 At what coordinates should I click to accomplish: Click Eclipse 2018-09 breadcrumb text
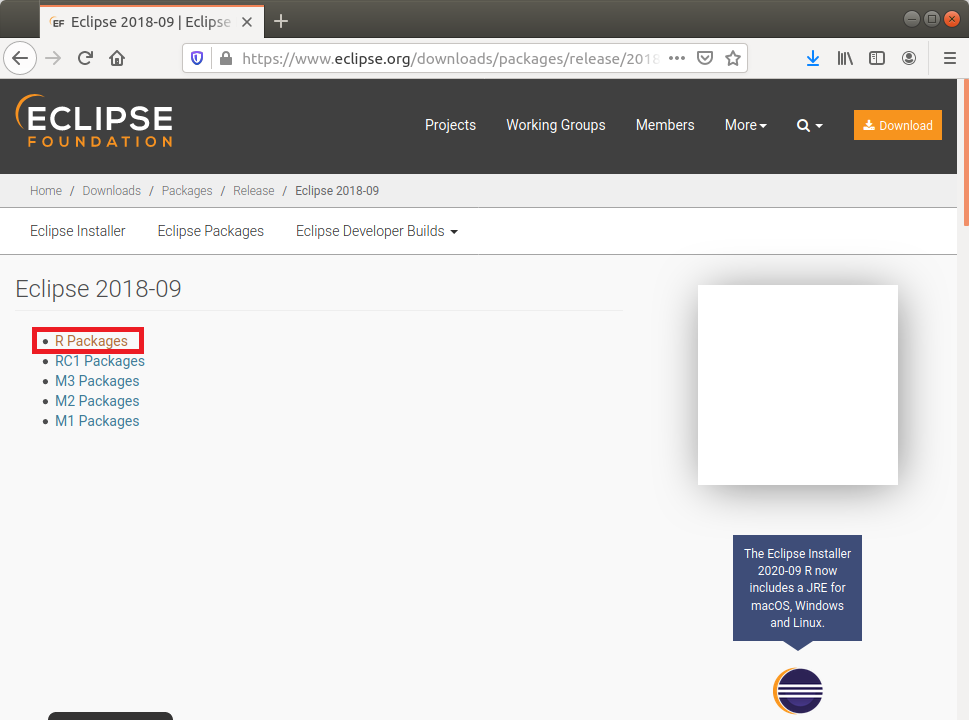[x=337, y=191]
